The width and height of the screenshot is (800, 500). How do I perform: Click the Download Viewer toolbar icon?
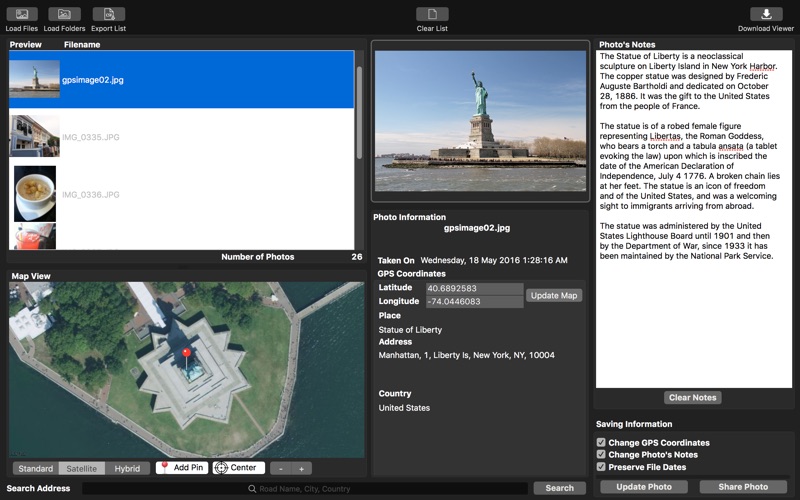[766, 14]
